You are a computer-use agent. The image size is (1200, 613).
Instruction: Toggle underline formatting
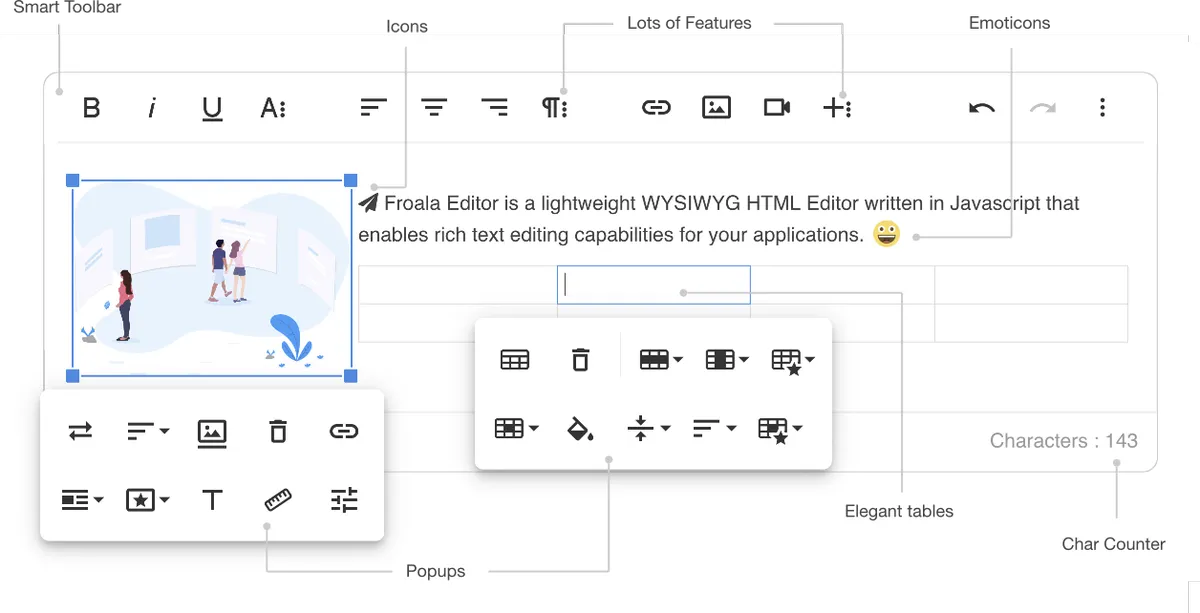click(x=212, y=107)
